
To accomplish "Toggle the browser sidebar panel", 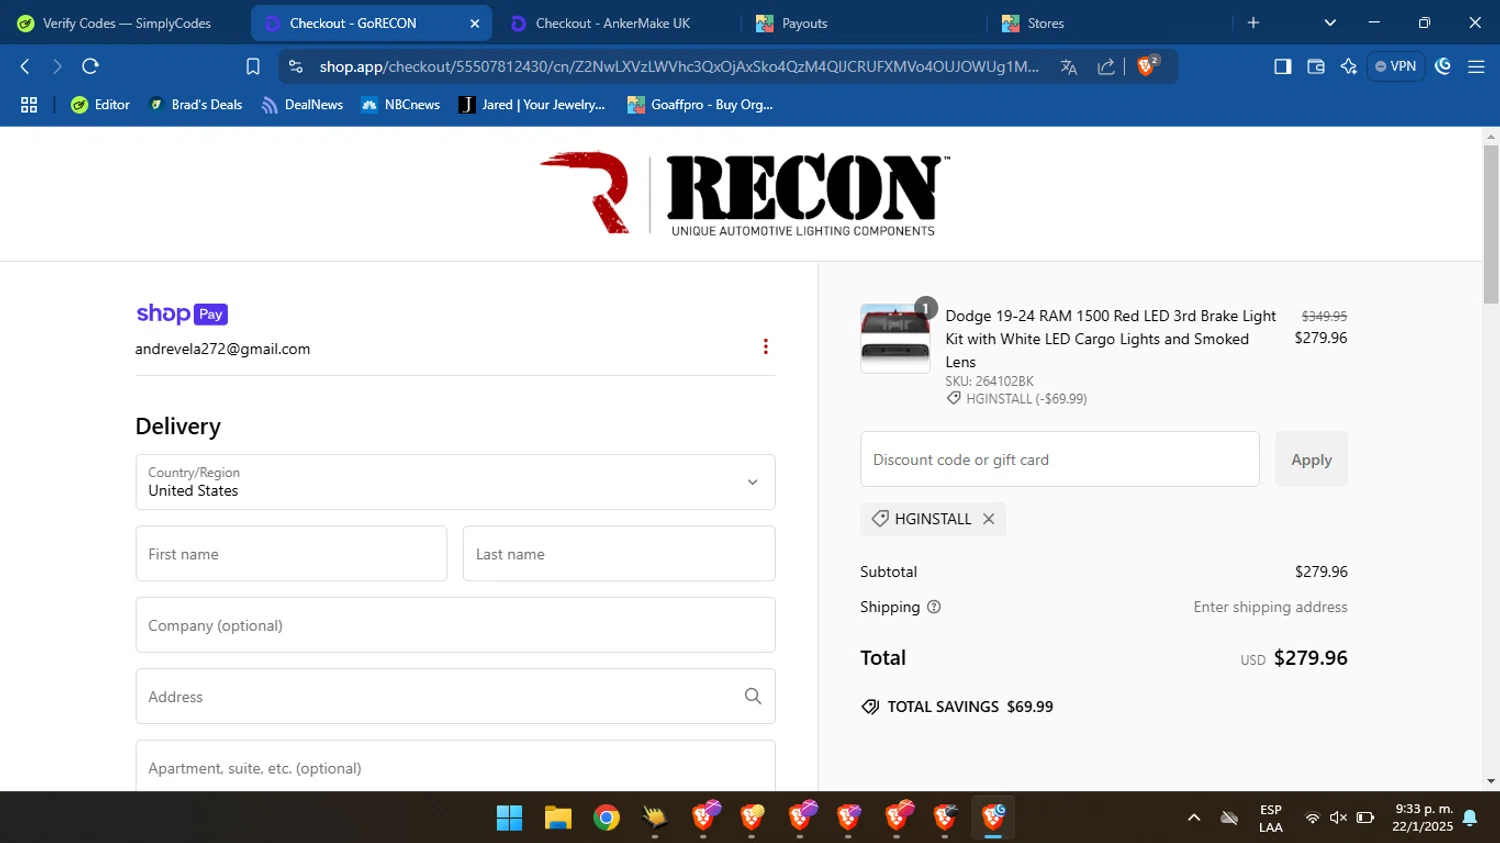I will tap(1282, 66).
